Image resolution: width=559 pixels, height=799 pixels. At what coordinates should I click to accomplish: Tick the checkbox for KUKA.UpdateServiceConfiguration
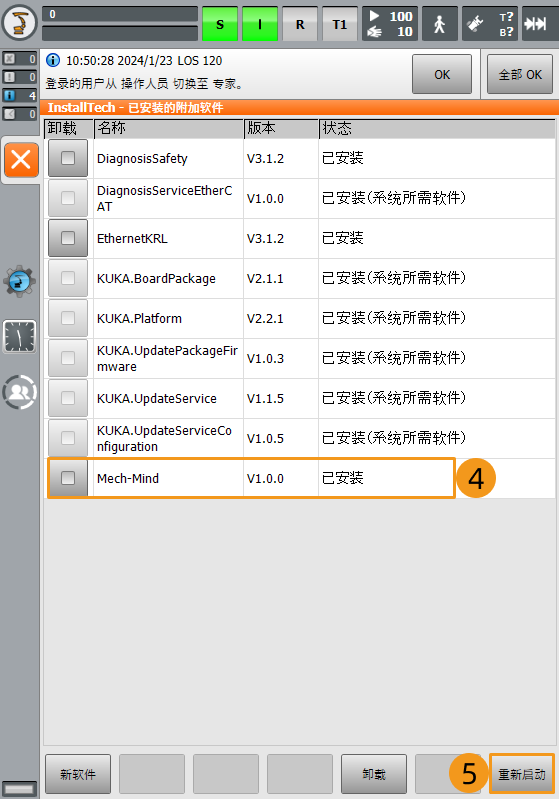pyautogui.click(x=68, y=438)
